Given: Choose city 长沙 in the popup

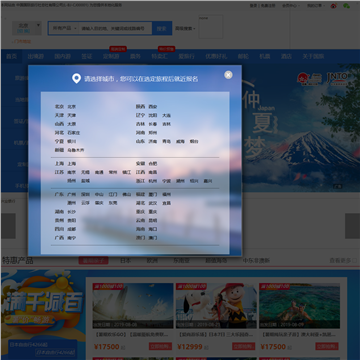Looking at the screenshot, I should [x=72, y=212].
